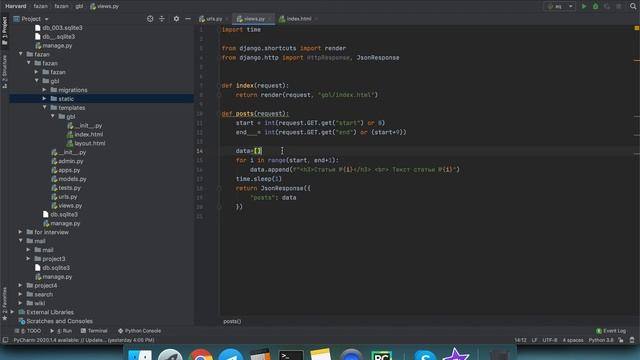The width and height of the screenshot is (640, 360).
Task: Open the Finder icon in the Dock
Action: tap(140, 354)
